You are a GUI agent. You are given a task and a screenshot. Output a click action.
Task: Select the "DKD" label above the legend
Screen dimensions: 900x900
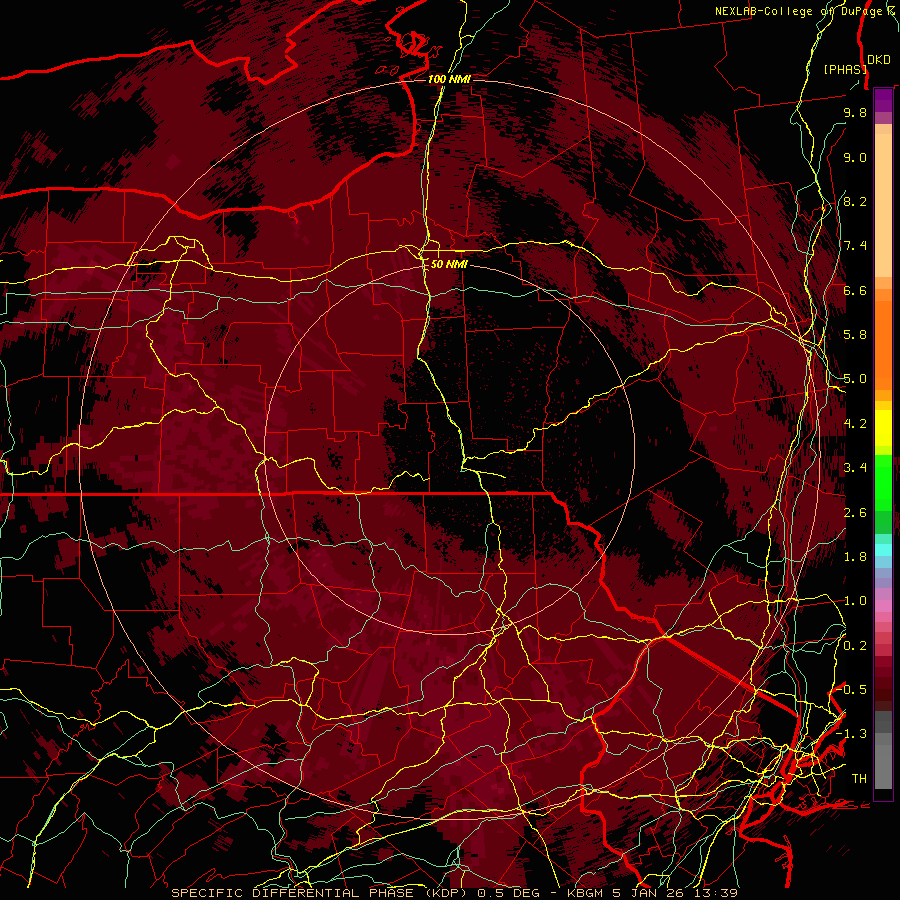(879, 60)
